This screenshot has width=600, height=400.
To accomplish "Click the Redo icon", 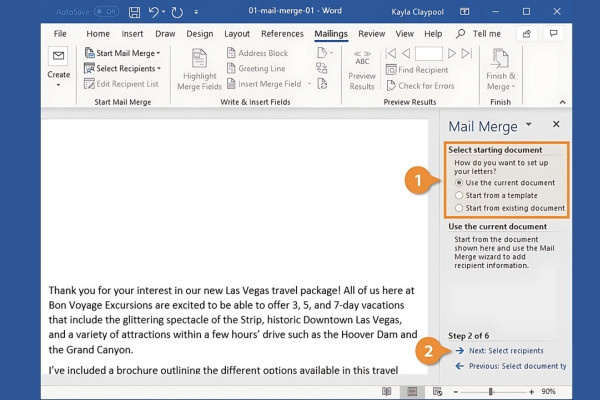I will tap(177, 12).
